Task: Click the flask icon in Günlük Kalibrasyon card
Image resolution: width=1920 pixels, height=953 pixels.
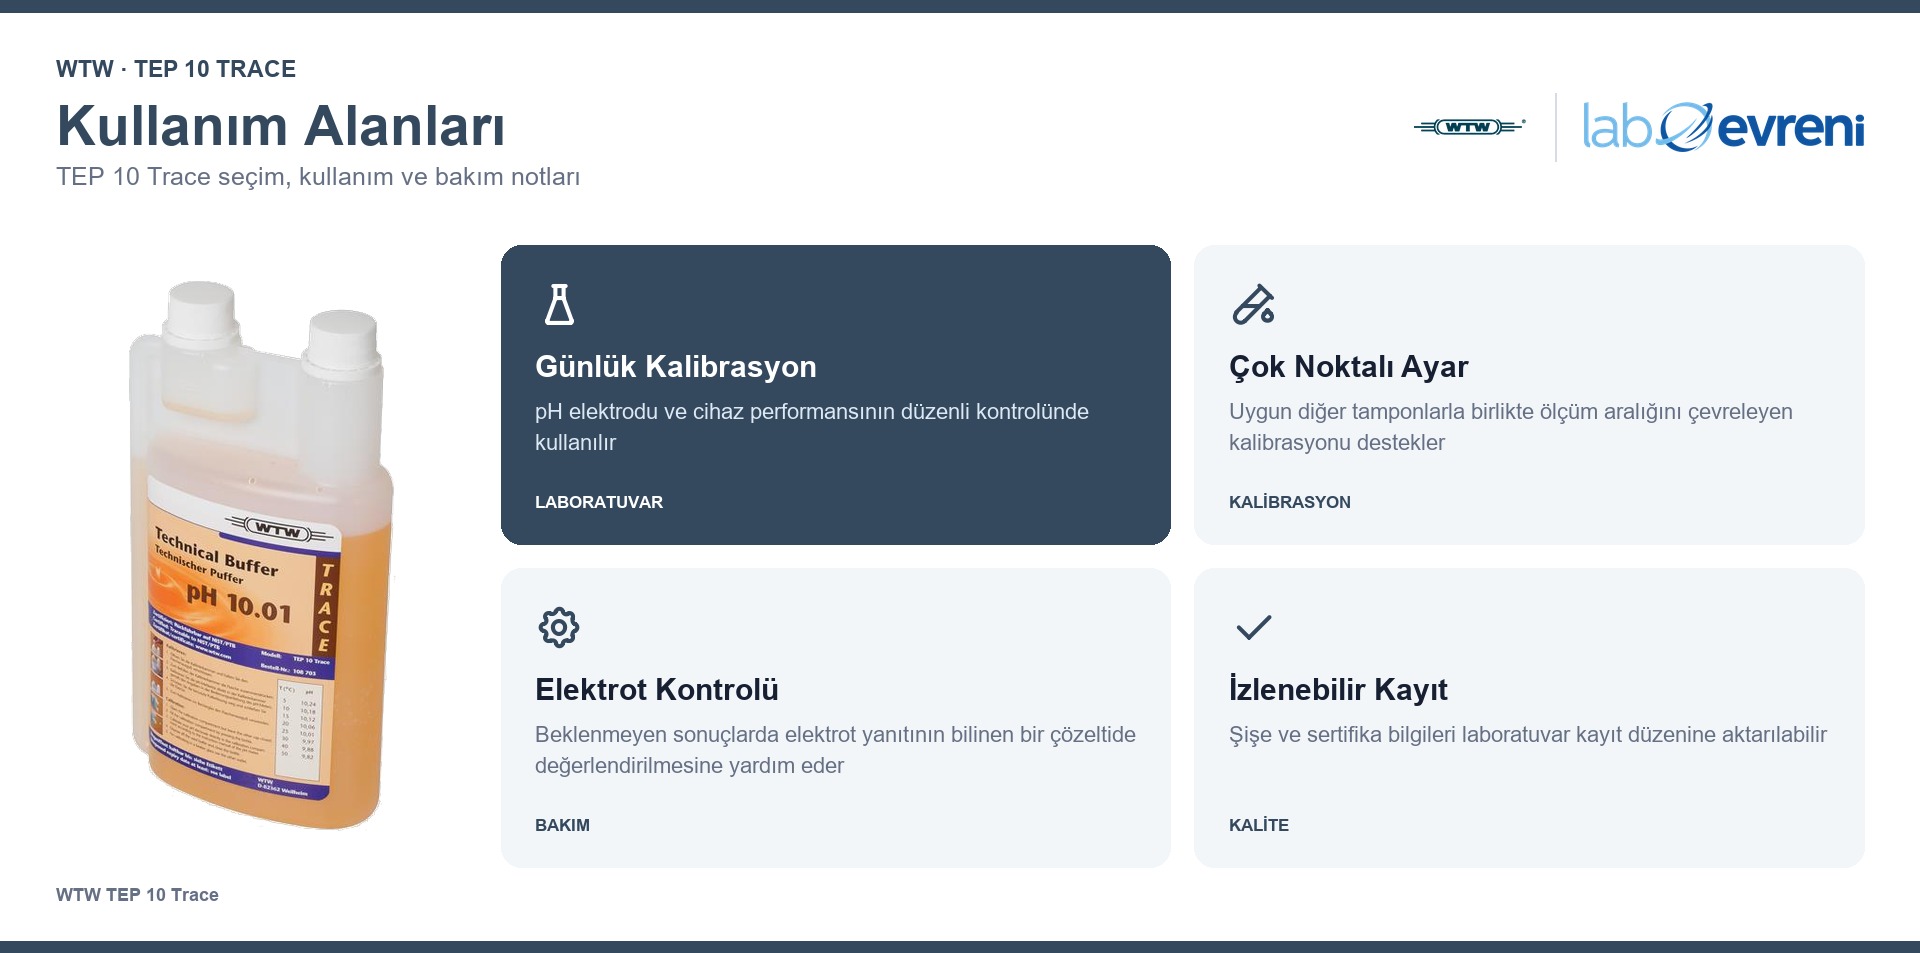Action: point(559,305)
